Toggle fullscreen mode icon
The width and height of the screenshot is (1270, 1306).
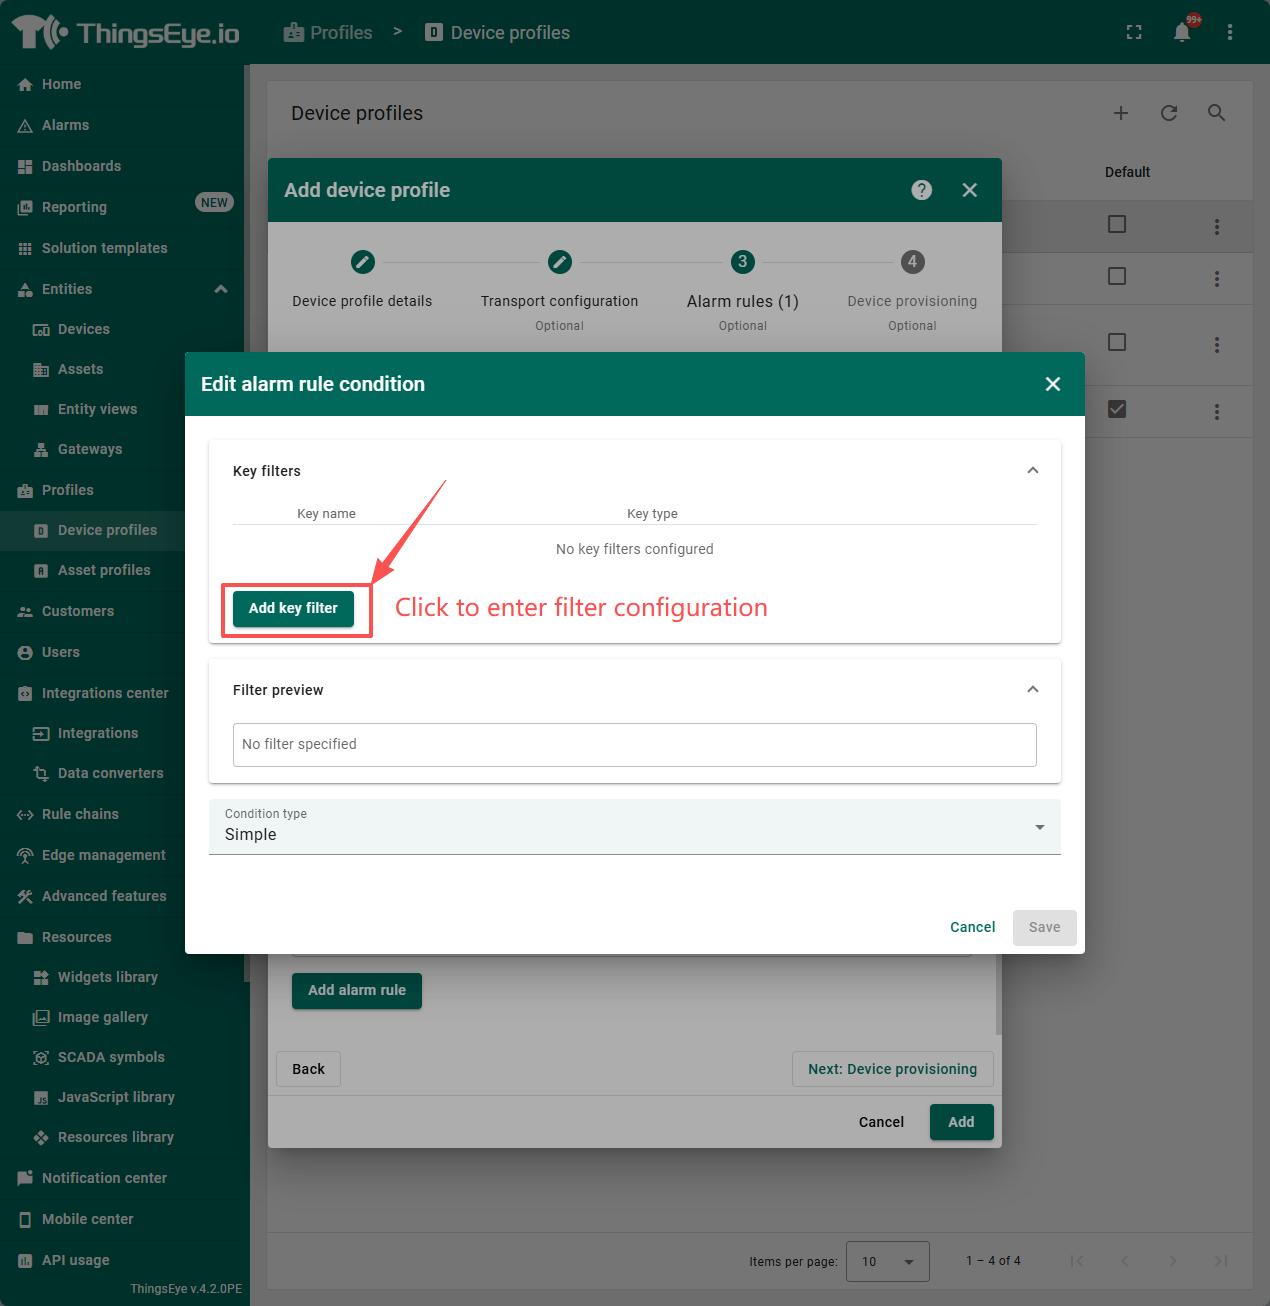tap(1134, 32)
